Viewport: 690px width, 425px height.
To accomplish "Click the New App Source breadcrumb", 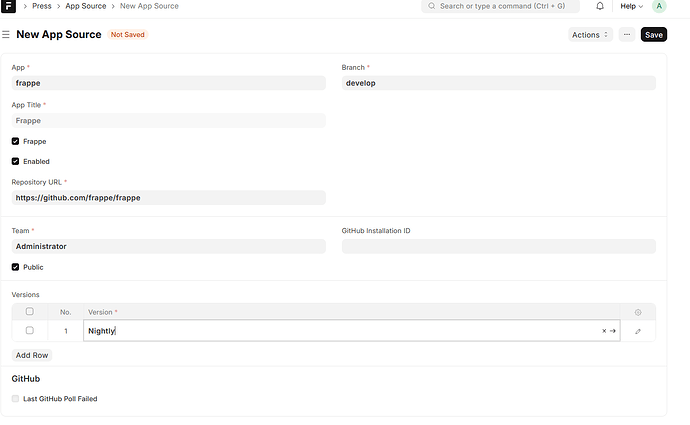I will point(149,6).
